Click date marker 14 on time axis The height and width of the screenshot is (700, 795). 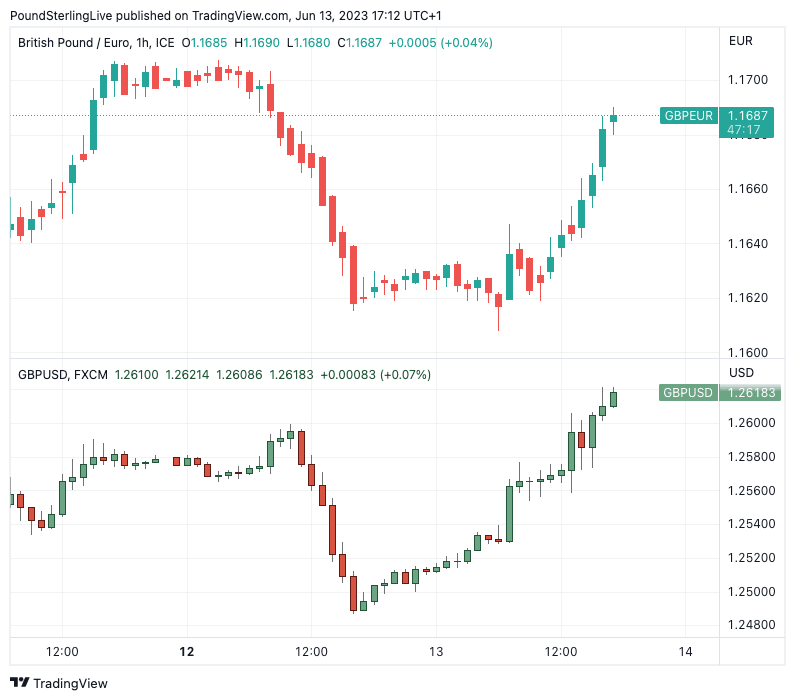[685, 651]
